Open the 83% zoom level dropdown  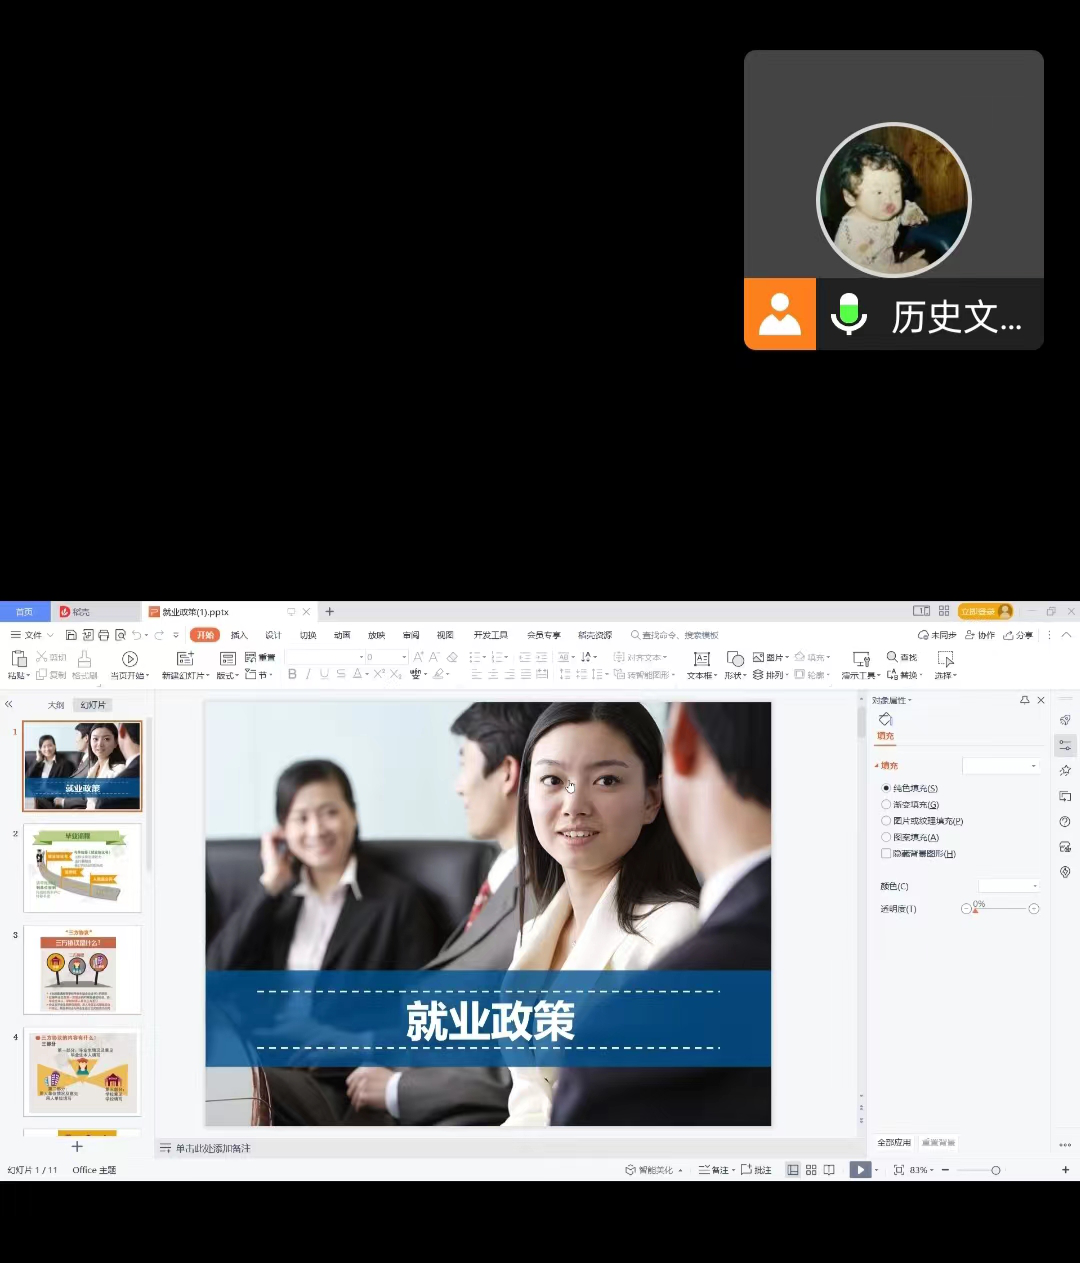point(920,1170)
